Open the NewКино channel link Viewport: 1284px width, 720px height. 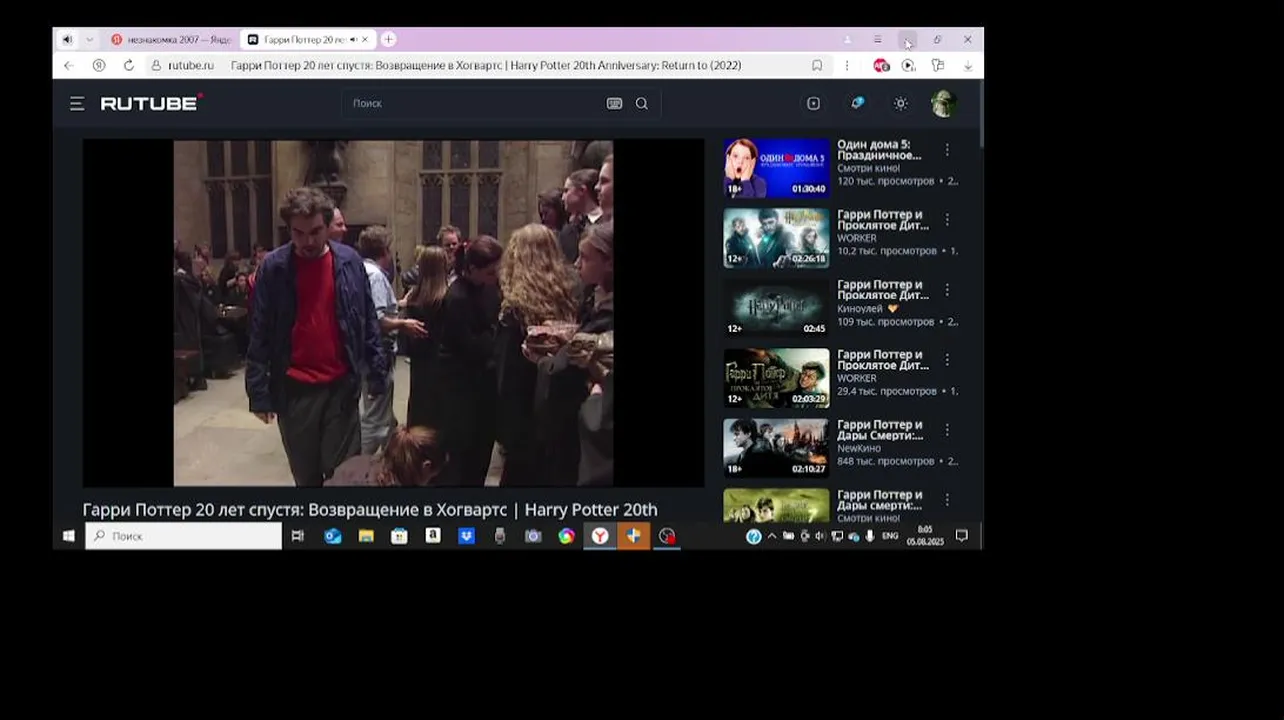pyautogui.click(x=859, y=448)
